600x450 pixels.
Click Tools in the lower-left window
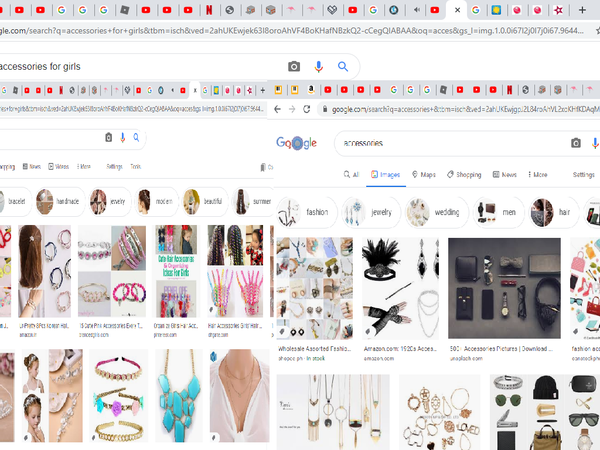[136, 166]
